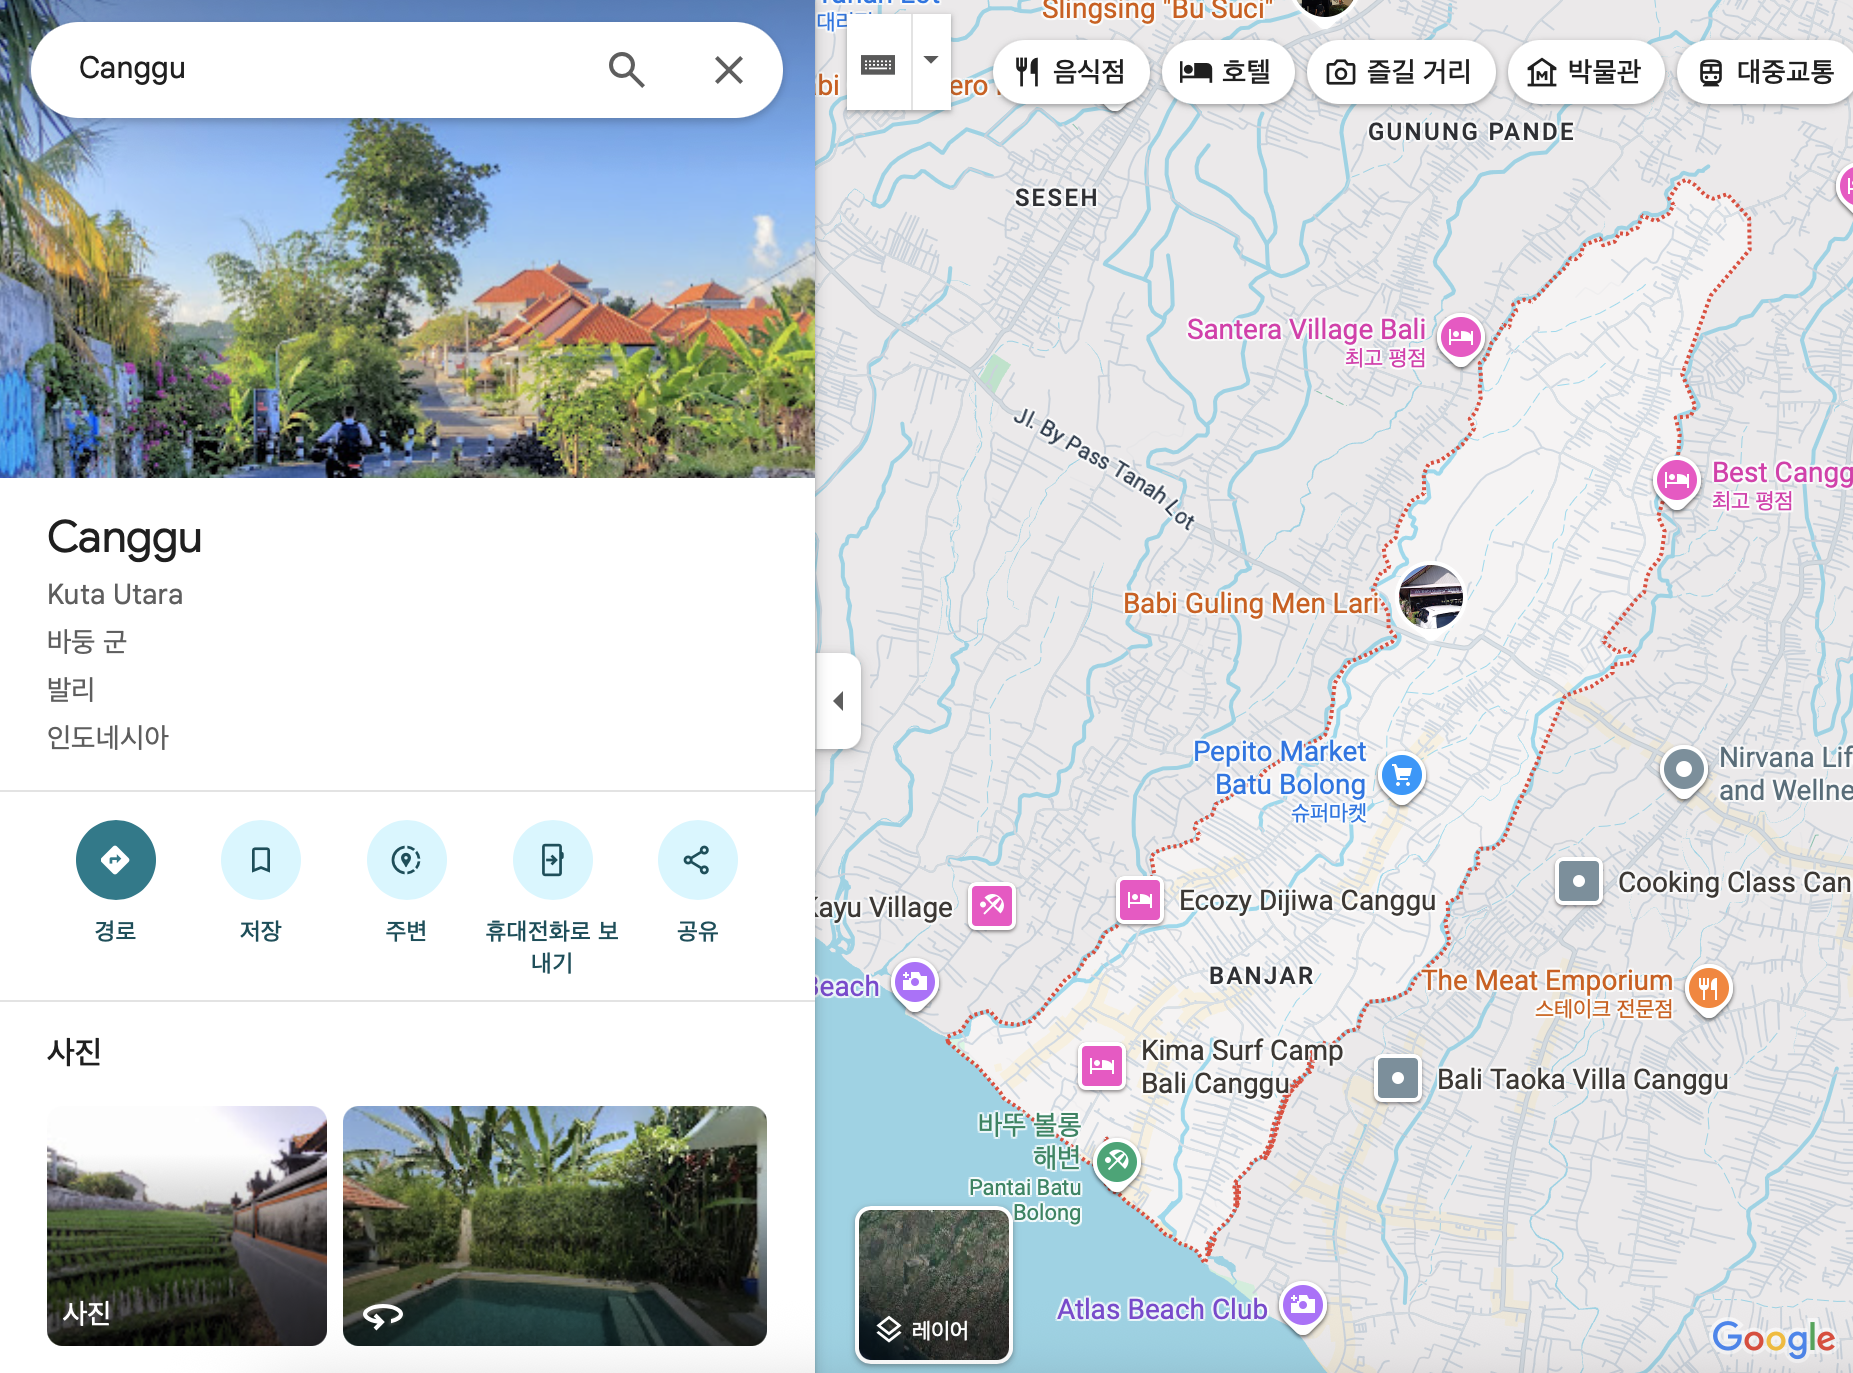The image size is (1853, 1373).
Task: Open the 사진 photos thumbnail
Action: click(187, 1226)
